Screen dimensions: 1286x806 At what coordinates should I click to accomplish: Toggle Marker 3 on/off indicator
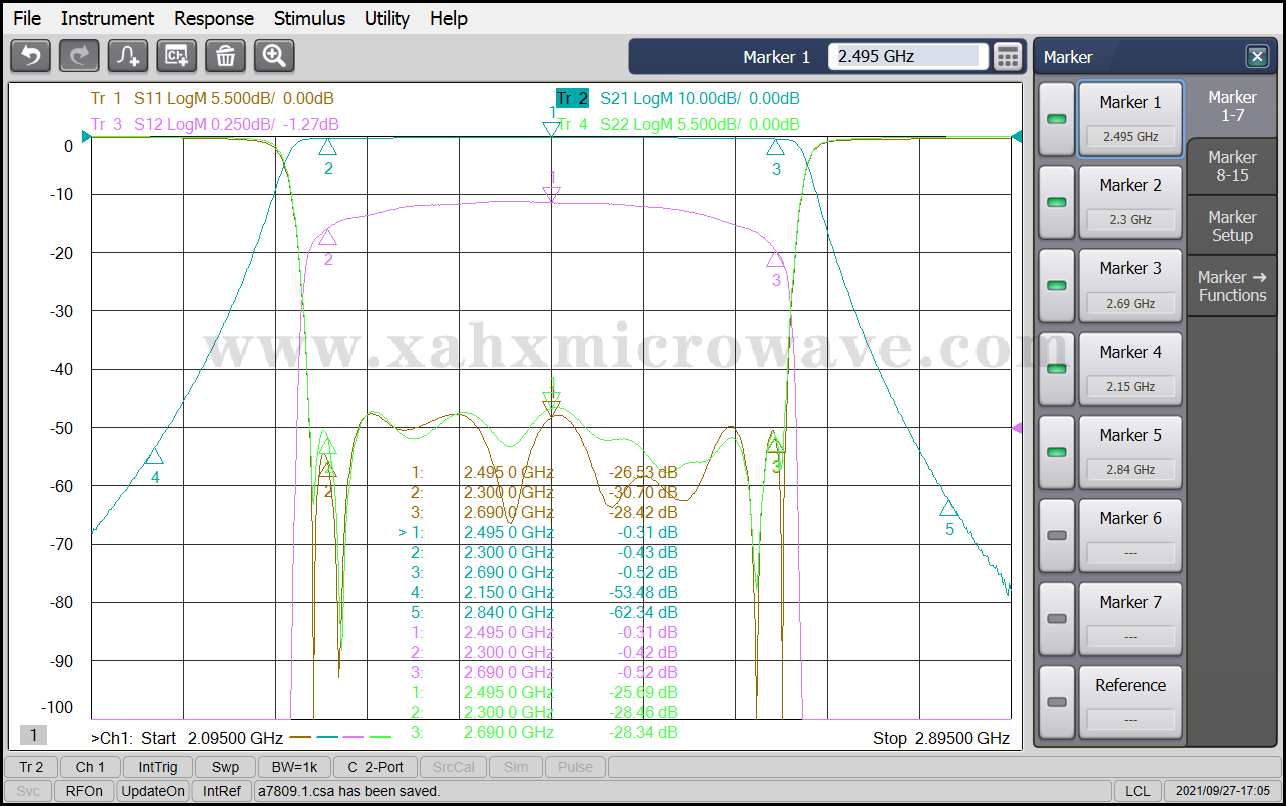pos(1057,285)
